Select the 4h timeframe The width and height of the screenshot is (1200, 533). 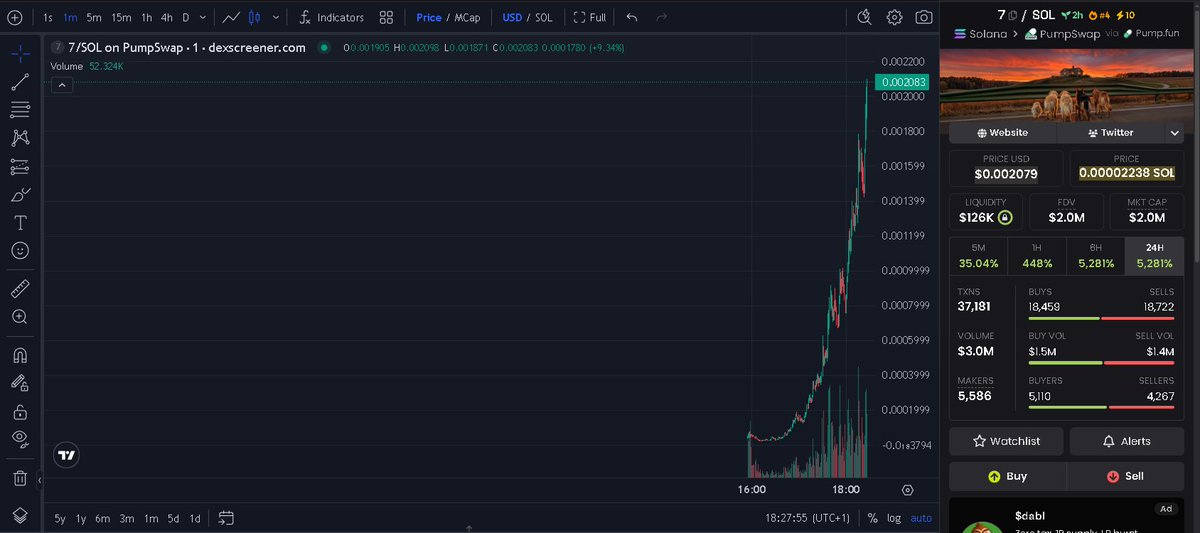[166, 17]
